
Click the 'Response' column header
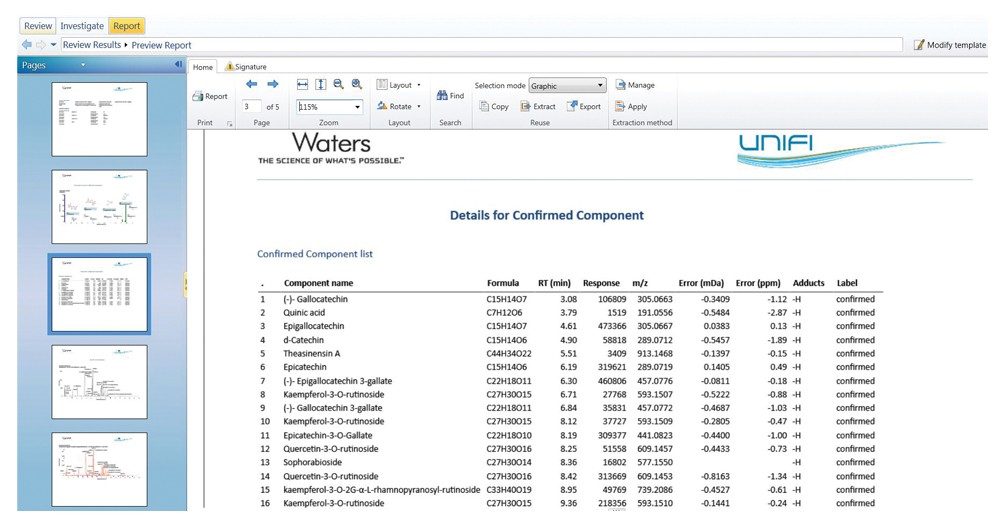601,283
